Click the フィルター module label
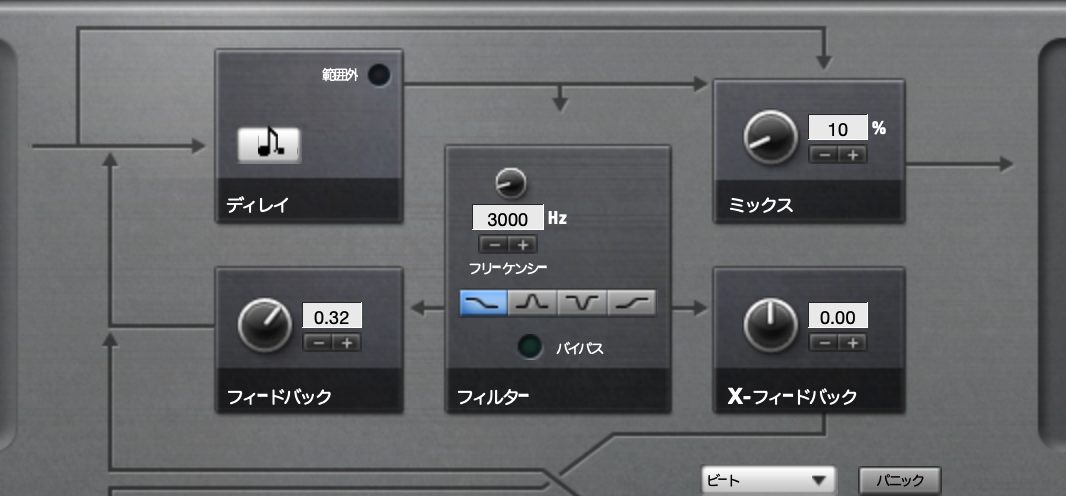 tap(493, 396)
